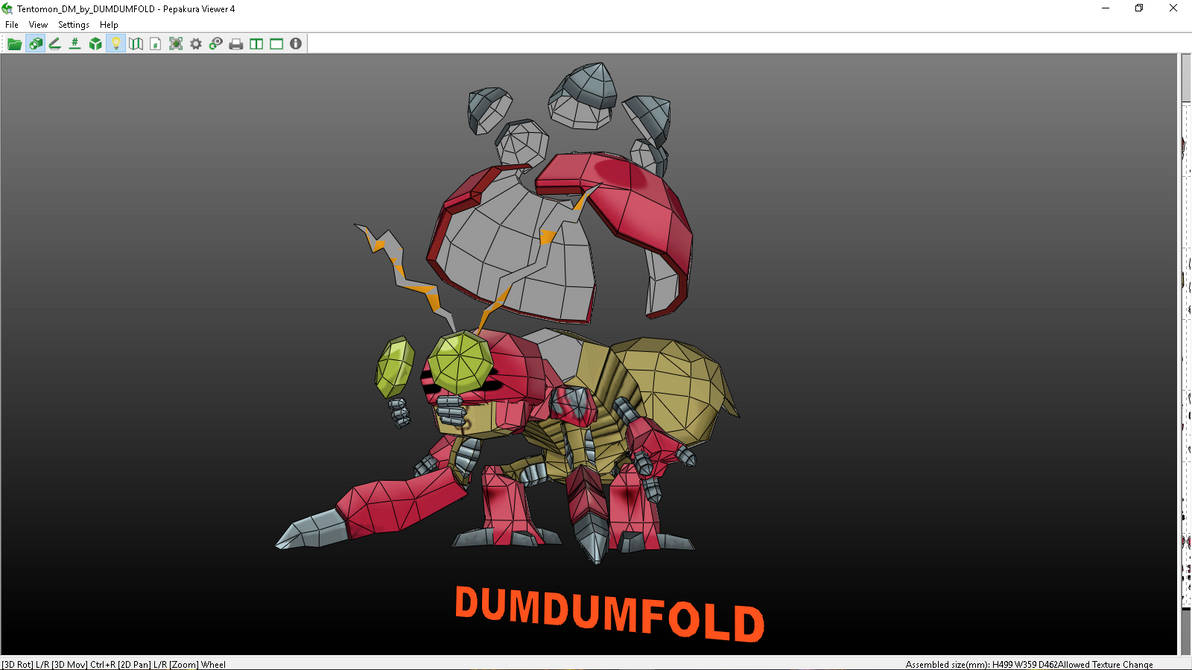Screen dimensions: 1192x670
Task: Open page setup via the document icon
Action: (155, 43)
